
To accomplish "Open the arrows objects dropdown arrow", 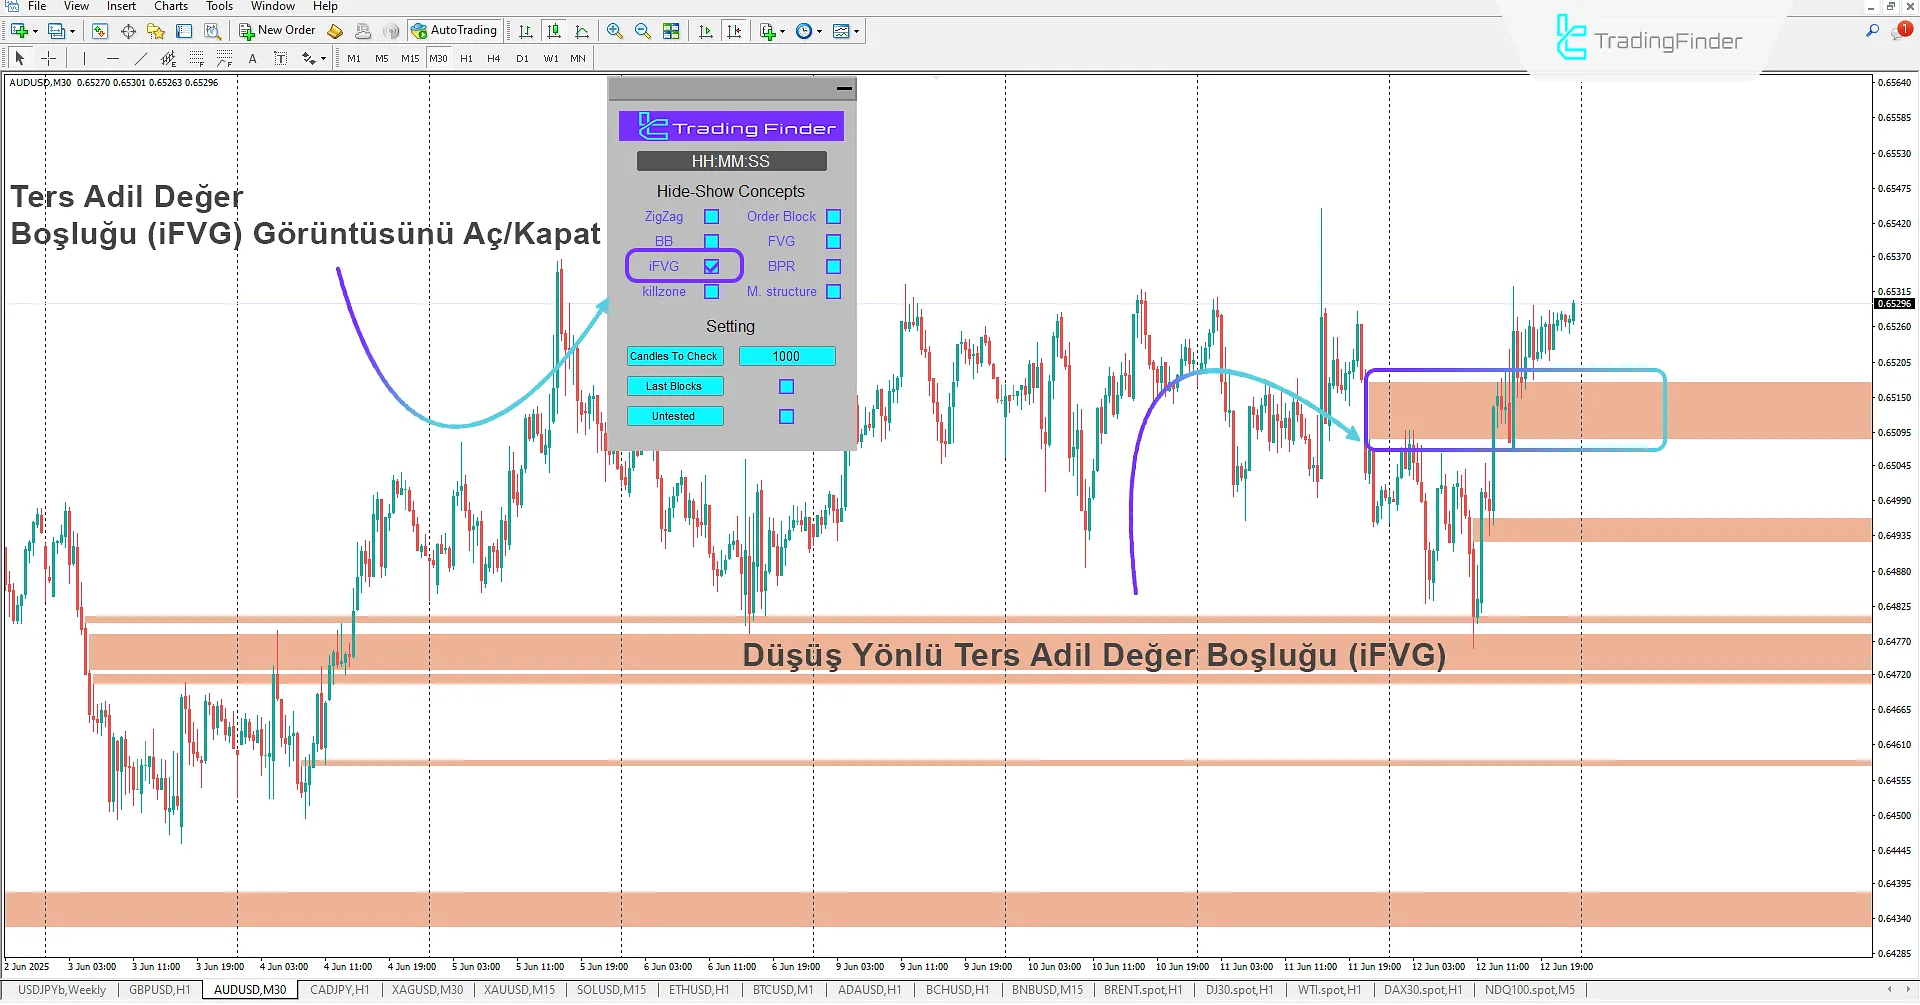I will pos(324,59).
